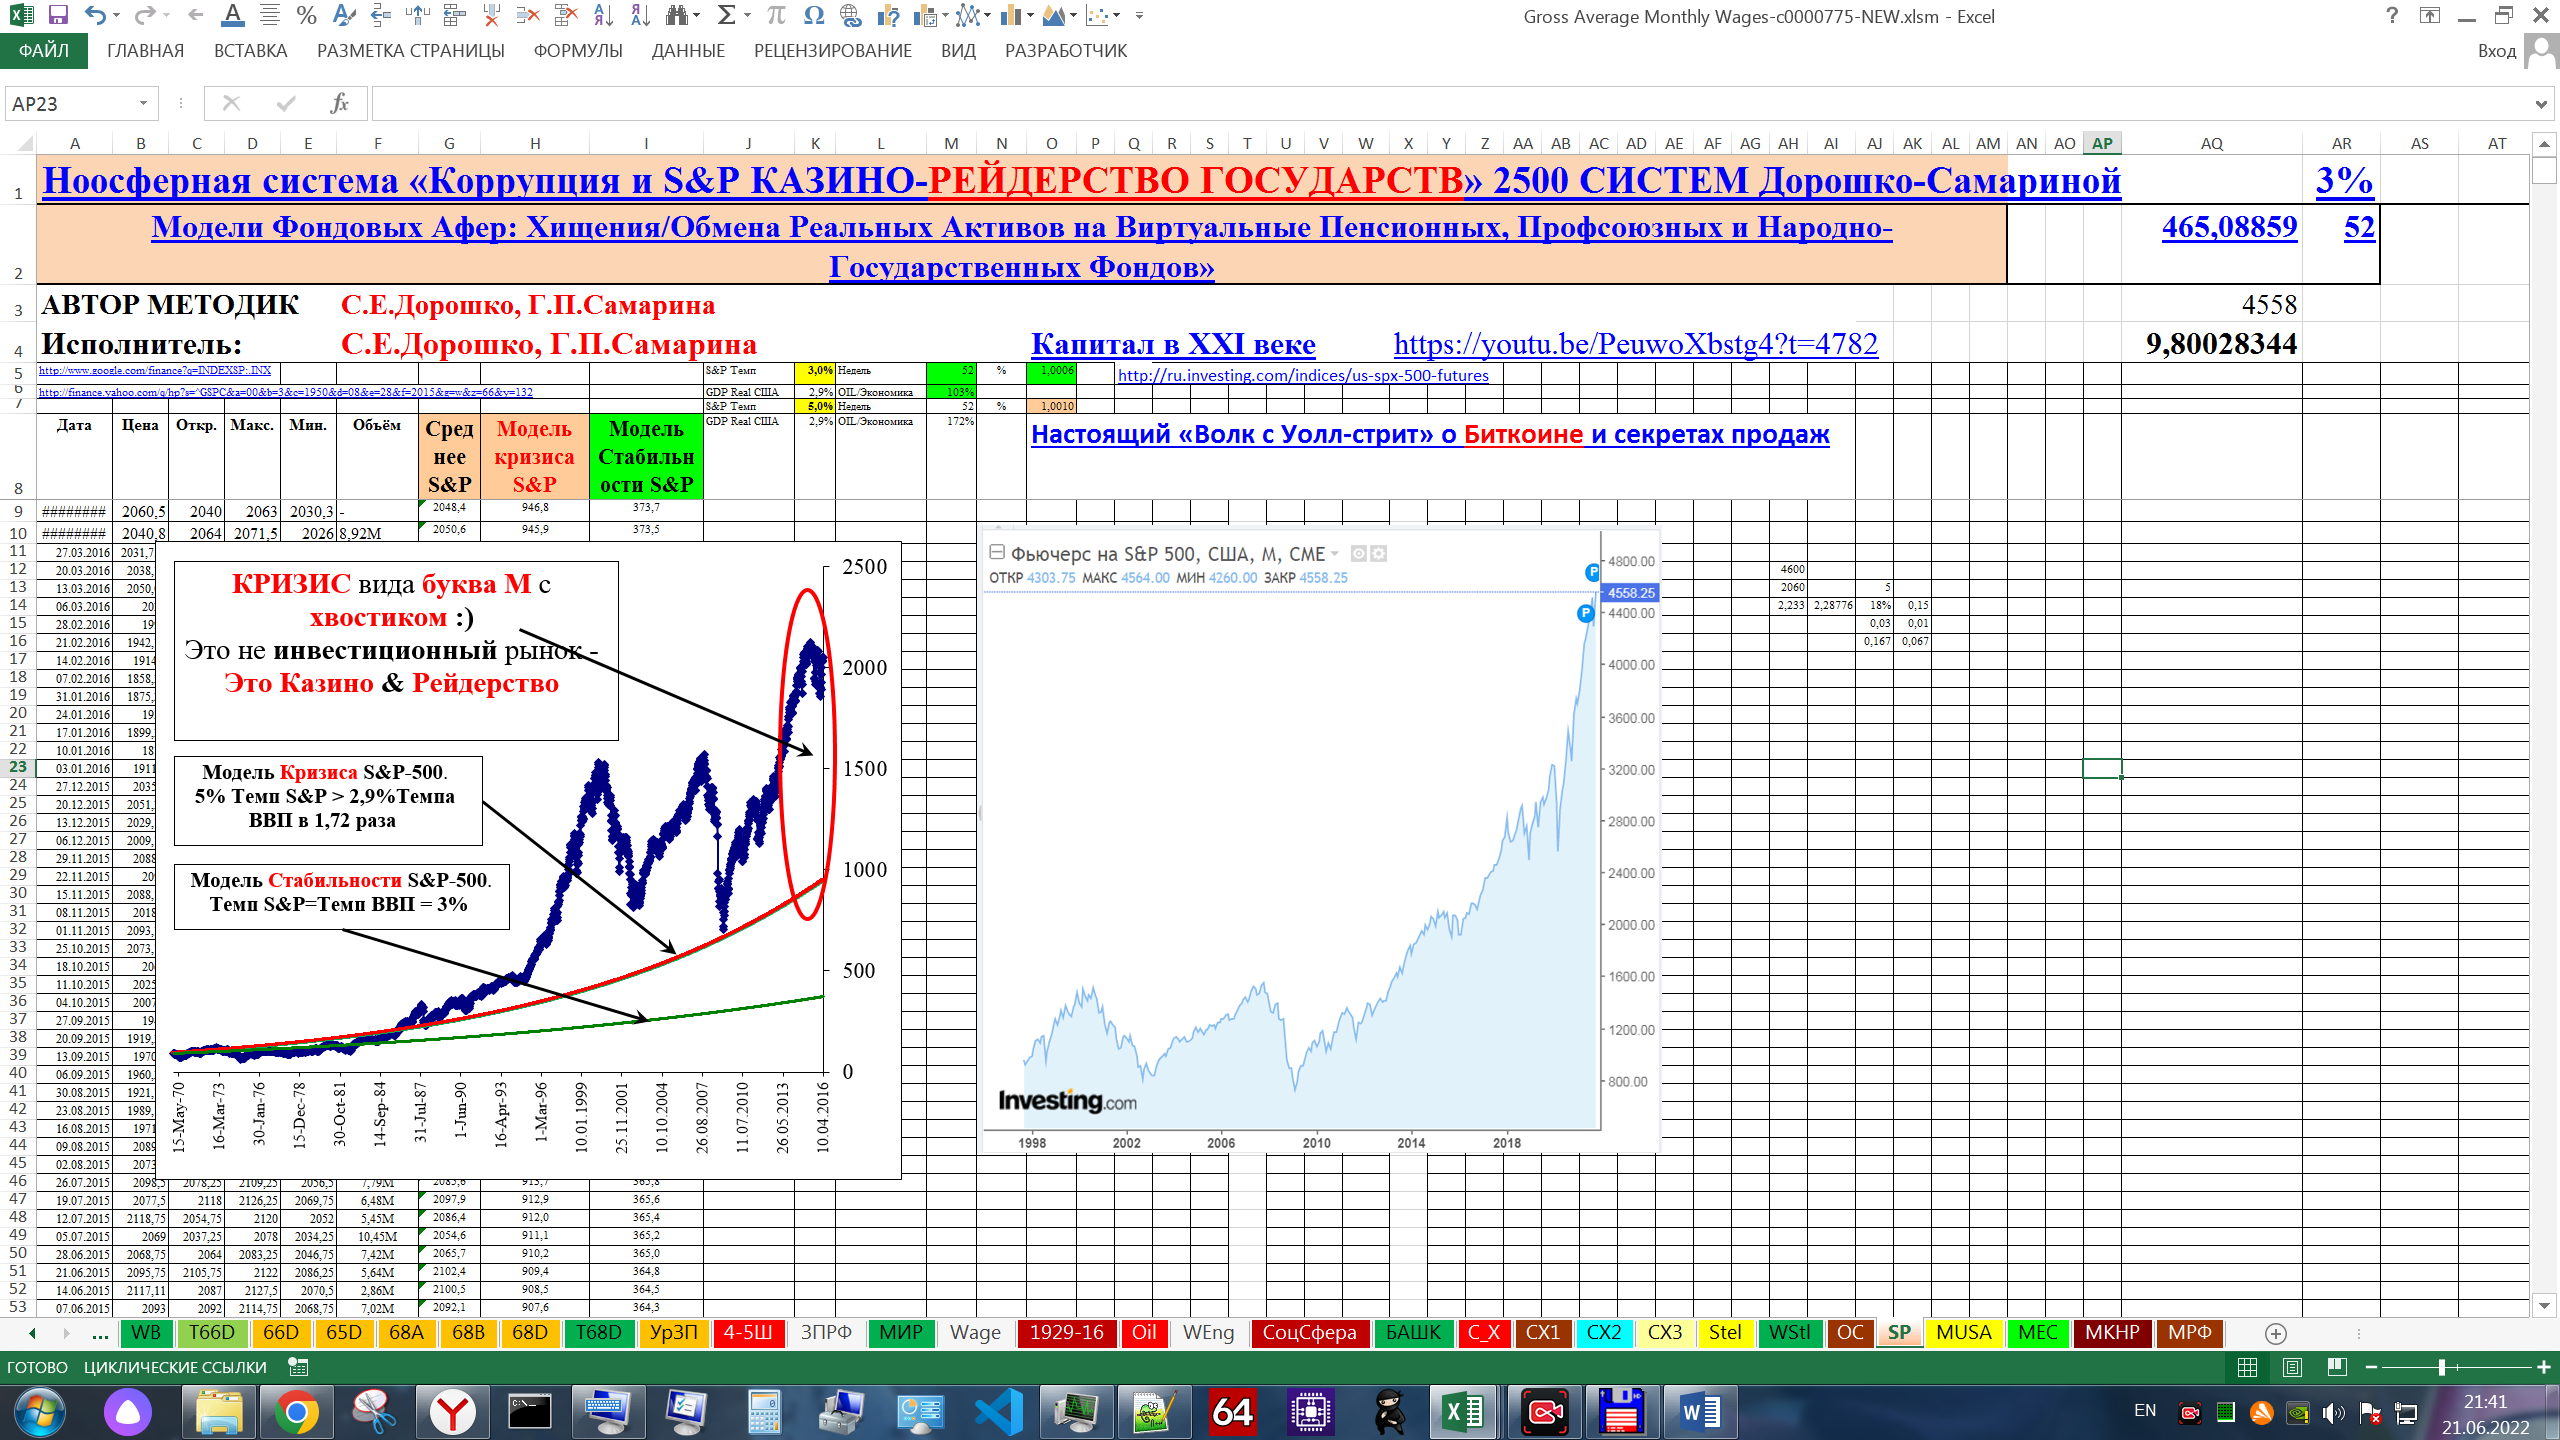Click the Find binoculars icon

click(678, 15)
